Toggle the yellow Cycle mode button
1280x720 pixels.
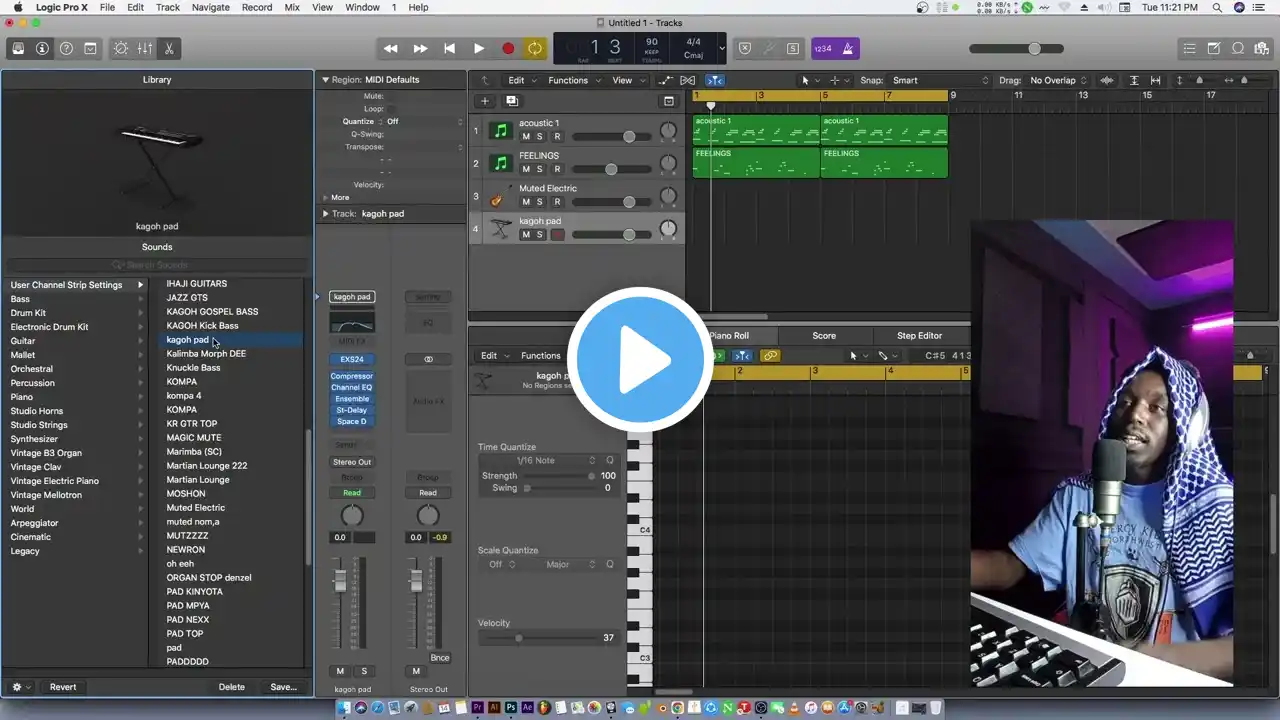pos(536,48)
